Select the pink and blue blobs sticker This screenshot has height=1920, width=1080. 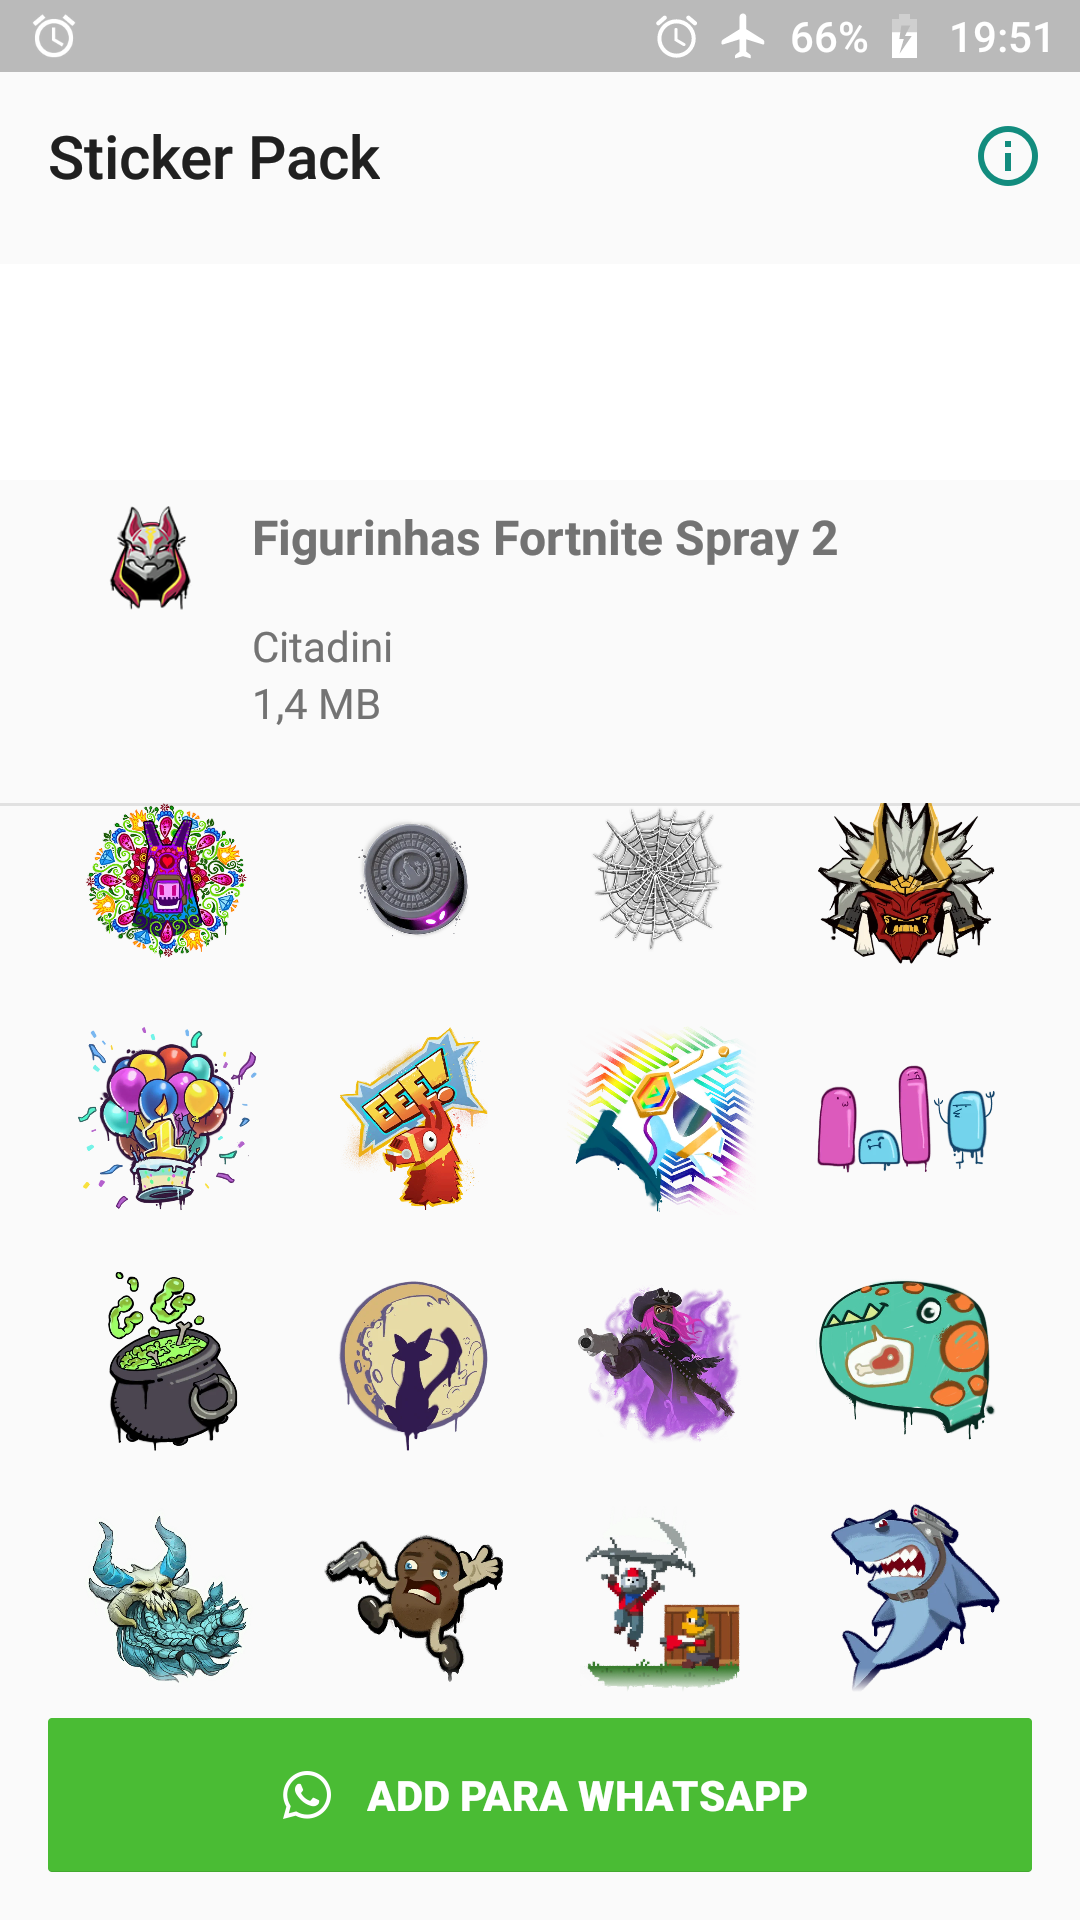click(x=905, y=1118)
